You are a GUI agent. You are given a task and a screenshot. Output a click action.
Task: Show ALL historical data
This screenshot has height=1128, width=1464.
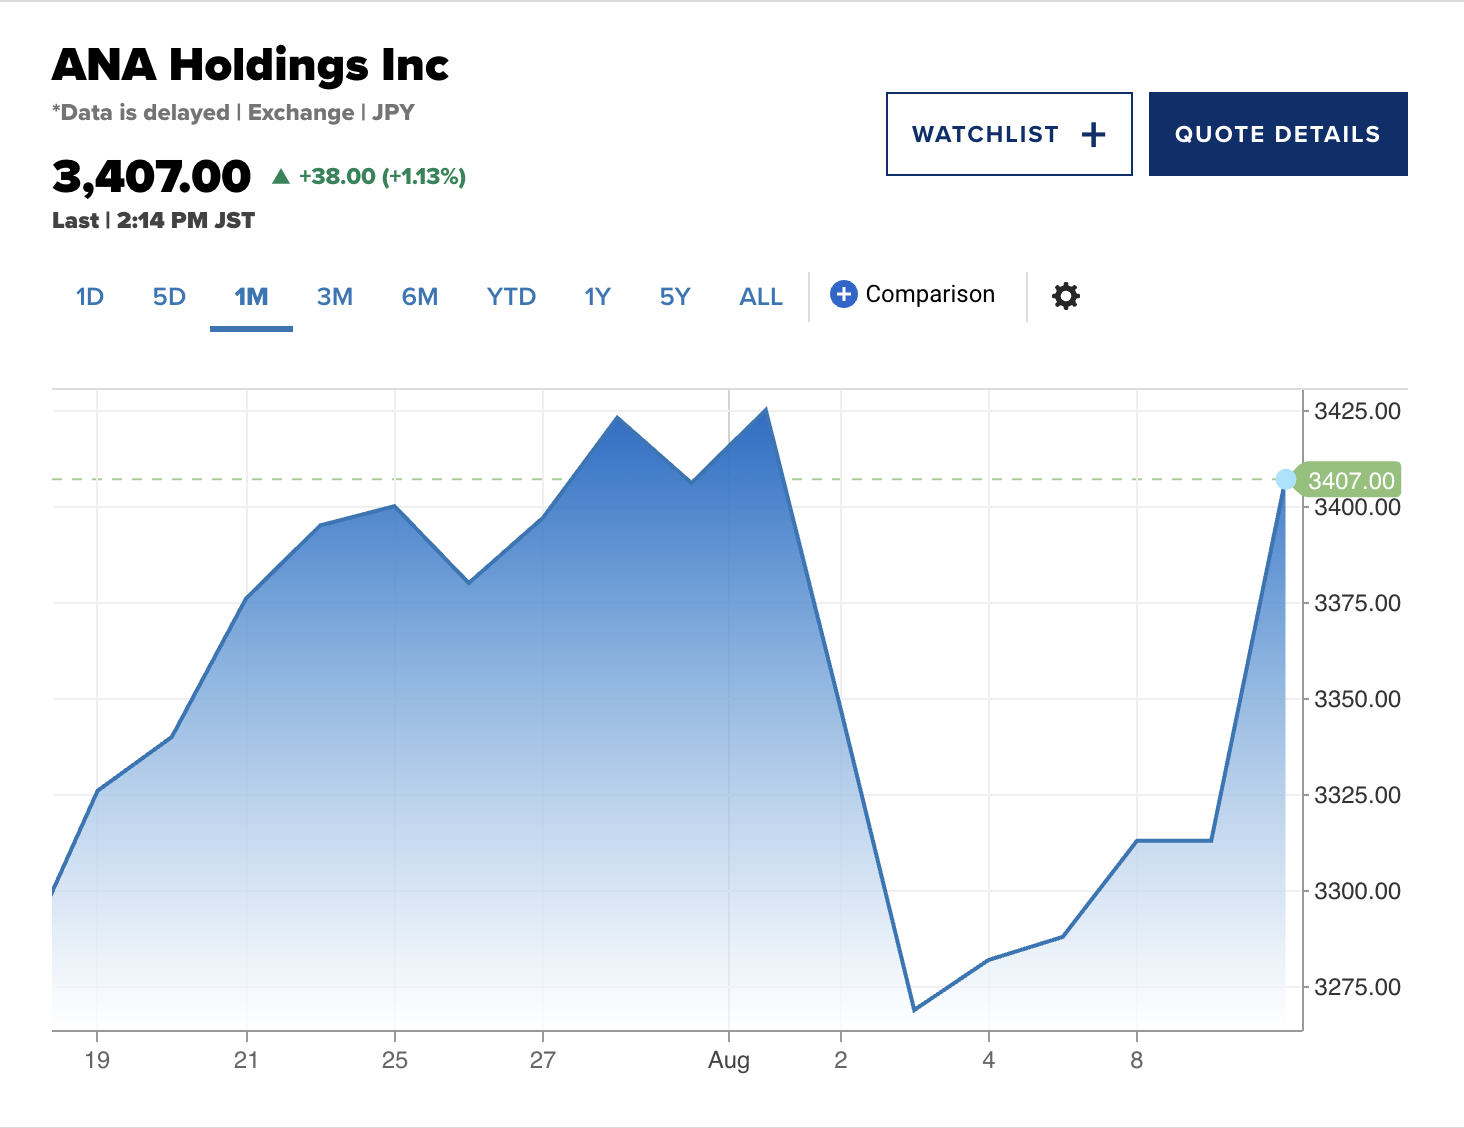pyautogui.click(x=761, y=297)
